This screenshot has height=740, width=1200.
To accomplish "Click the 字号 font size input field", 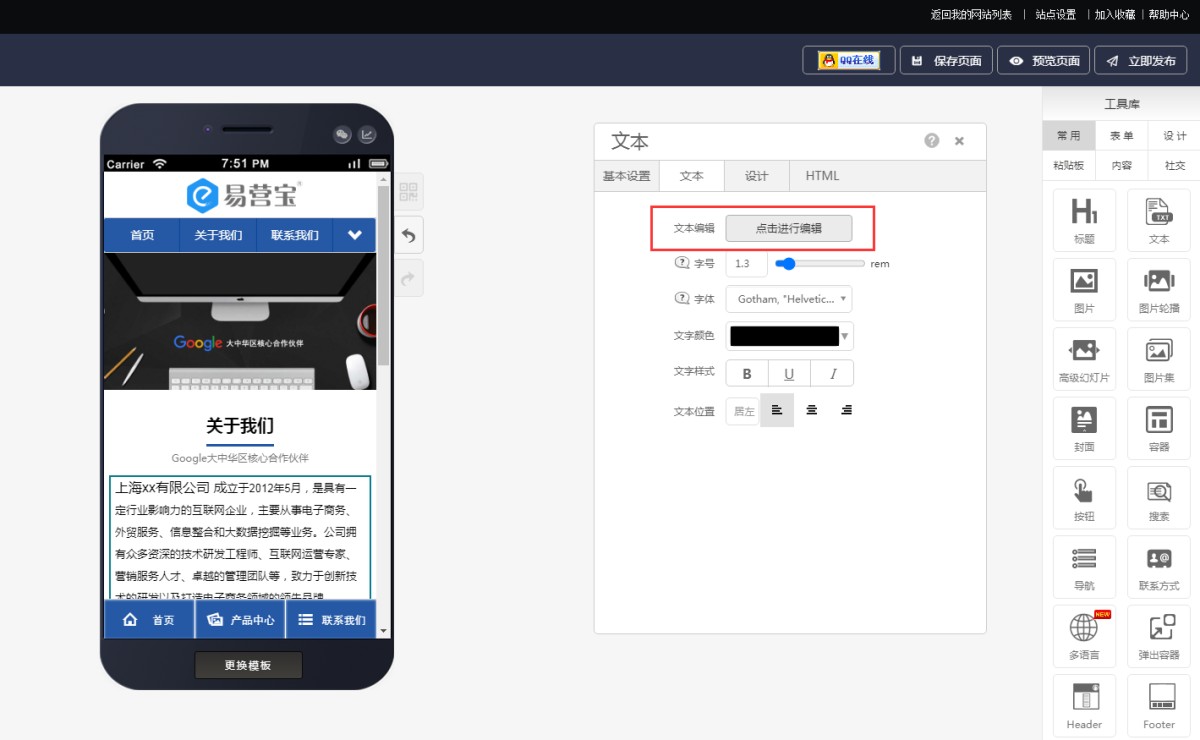I will 747,263.
